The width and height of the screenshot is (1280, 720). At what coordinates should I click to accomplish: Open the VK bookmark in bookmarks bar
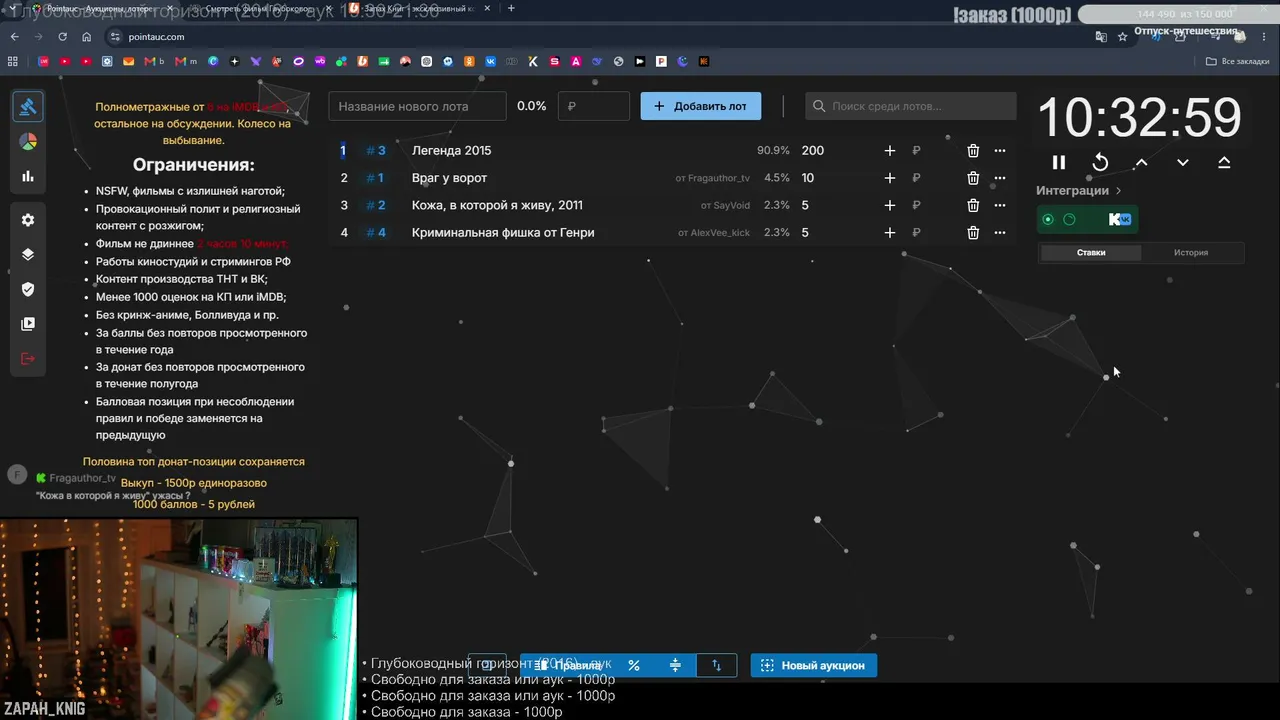(x=490, y=61)
